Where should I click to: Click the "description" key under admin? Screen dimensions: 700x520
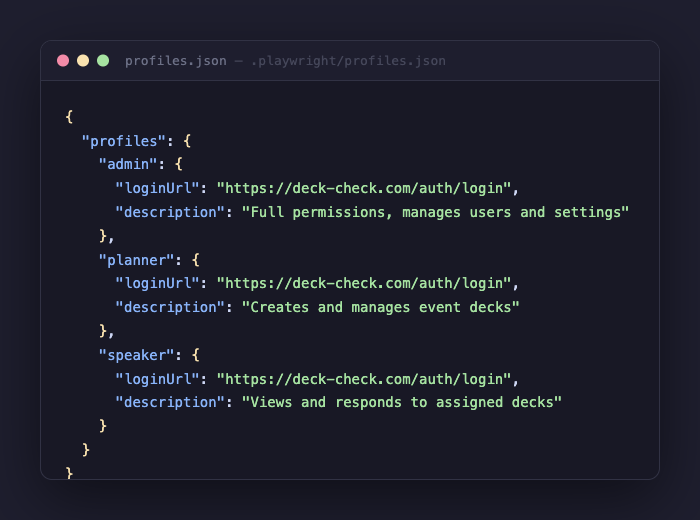tap(170, 212)
